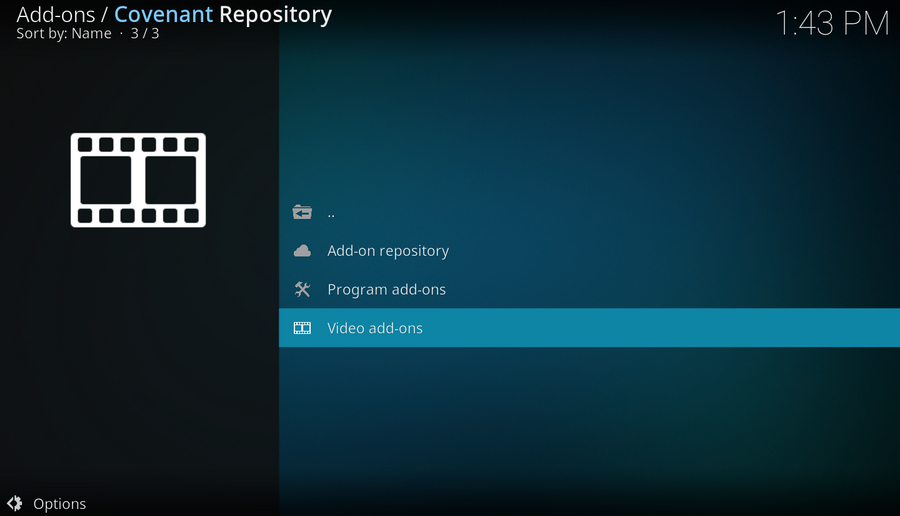Click the 'Sort by: Name' text
This screenshot has width=900, height=516.
pyautogui.click(x=64, y=33)
